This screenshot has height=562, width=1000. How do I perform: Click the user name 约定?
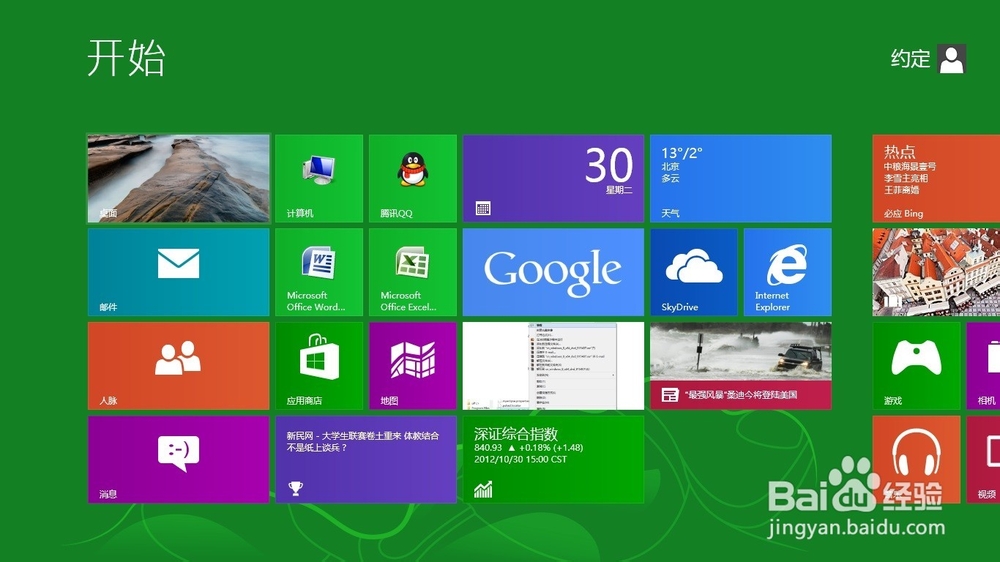(x=910, y=59)
